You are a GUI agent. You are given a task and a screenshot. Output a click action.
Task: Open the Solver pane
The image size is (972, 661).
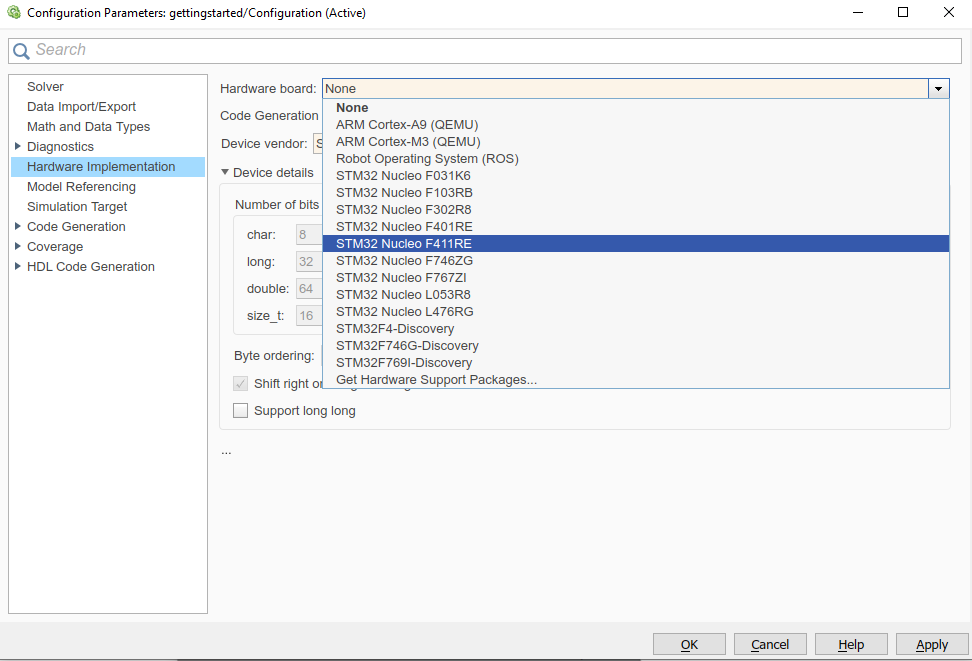tap(45, 87)
